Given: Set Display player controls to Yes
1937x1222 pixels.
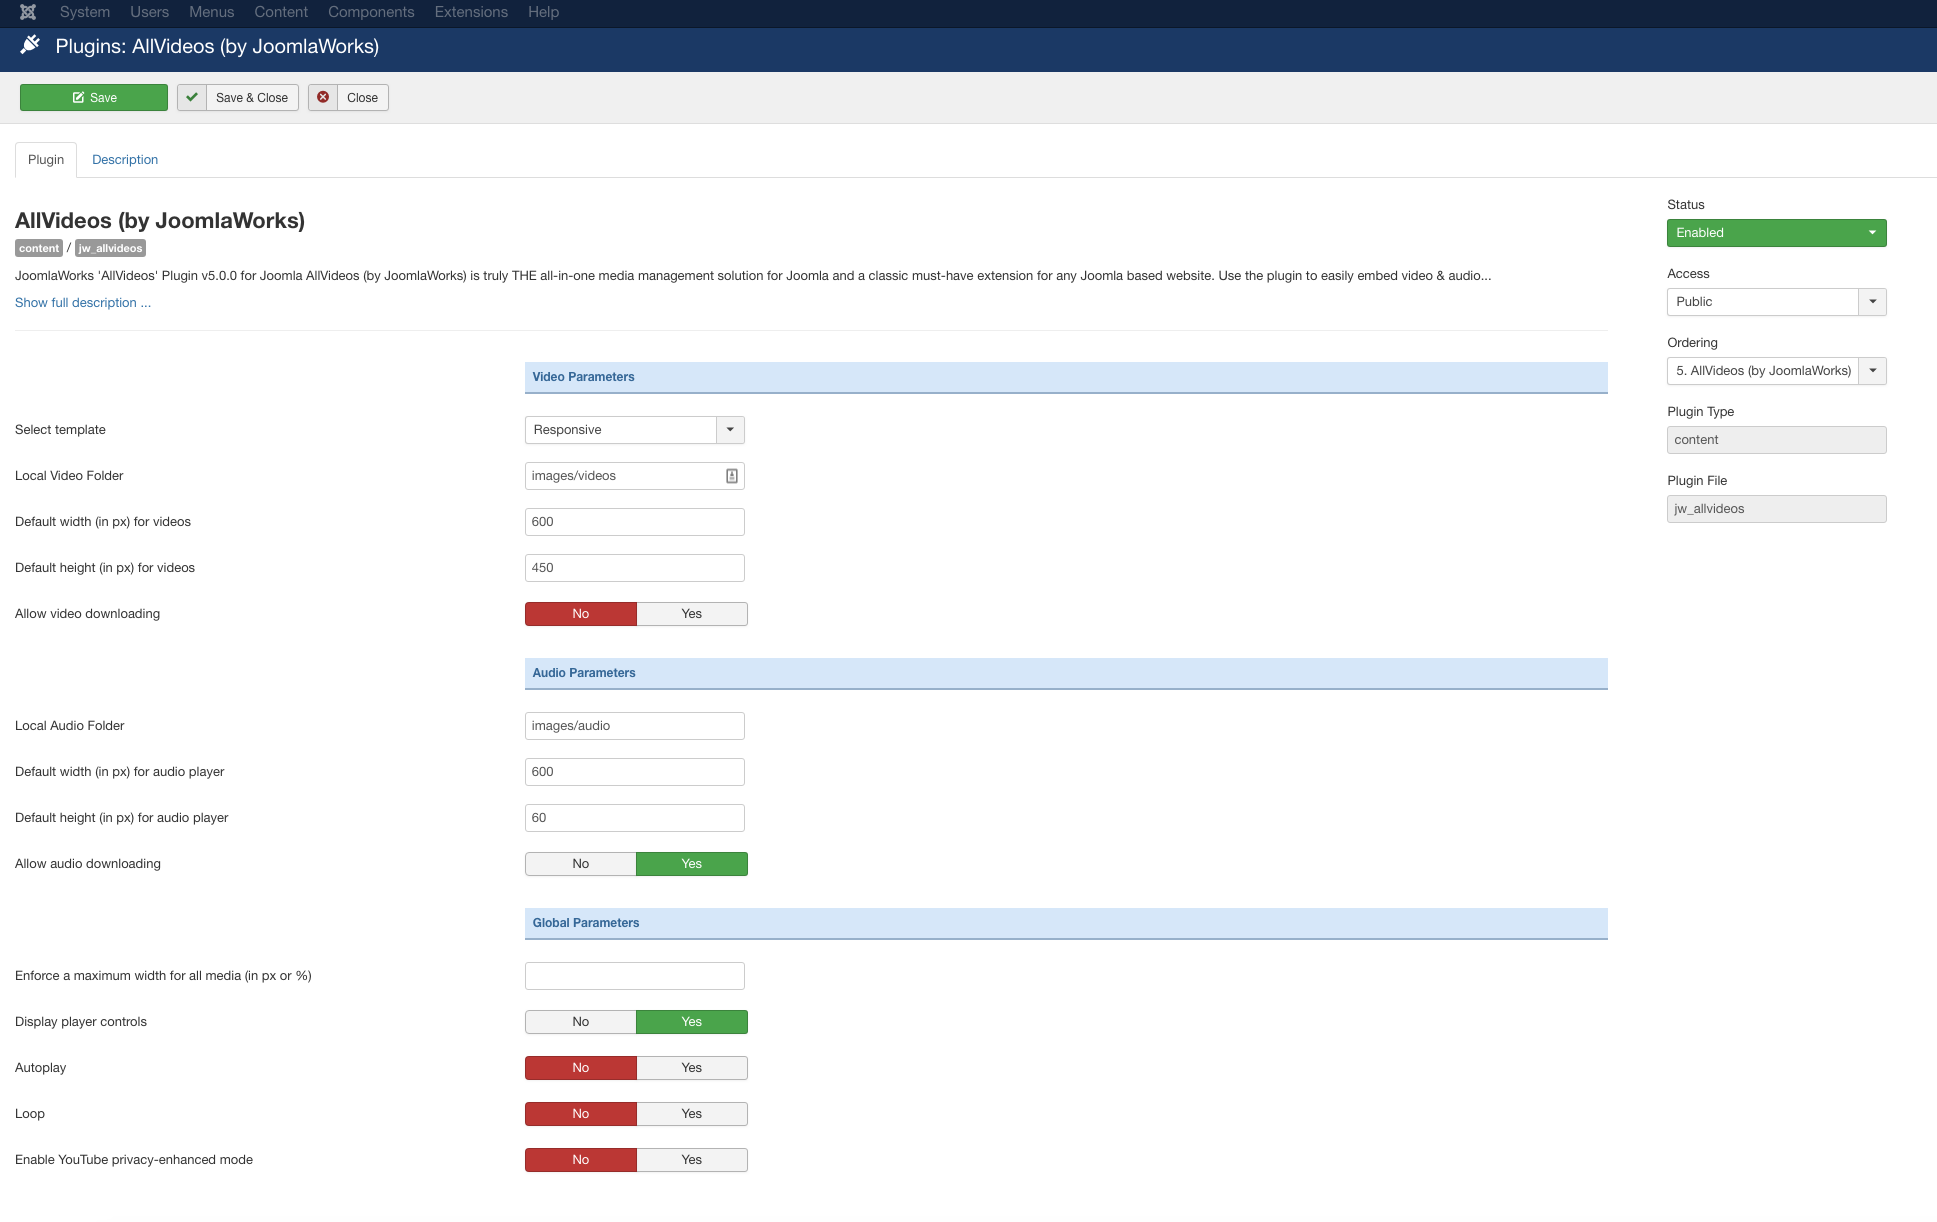Looking at the screenshot, I should (x=692, y=1022).
